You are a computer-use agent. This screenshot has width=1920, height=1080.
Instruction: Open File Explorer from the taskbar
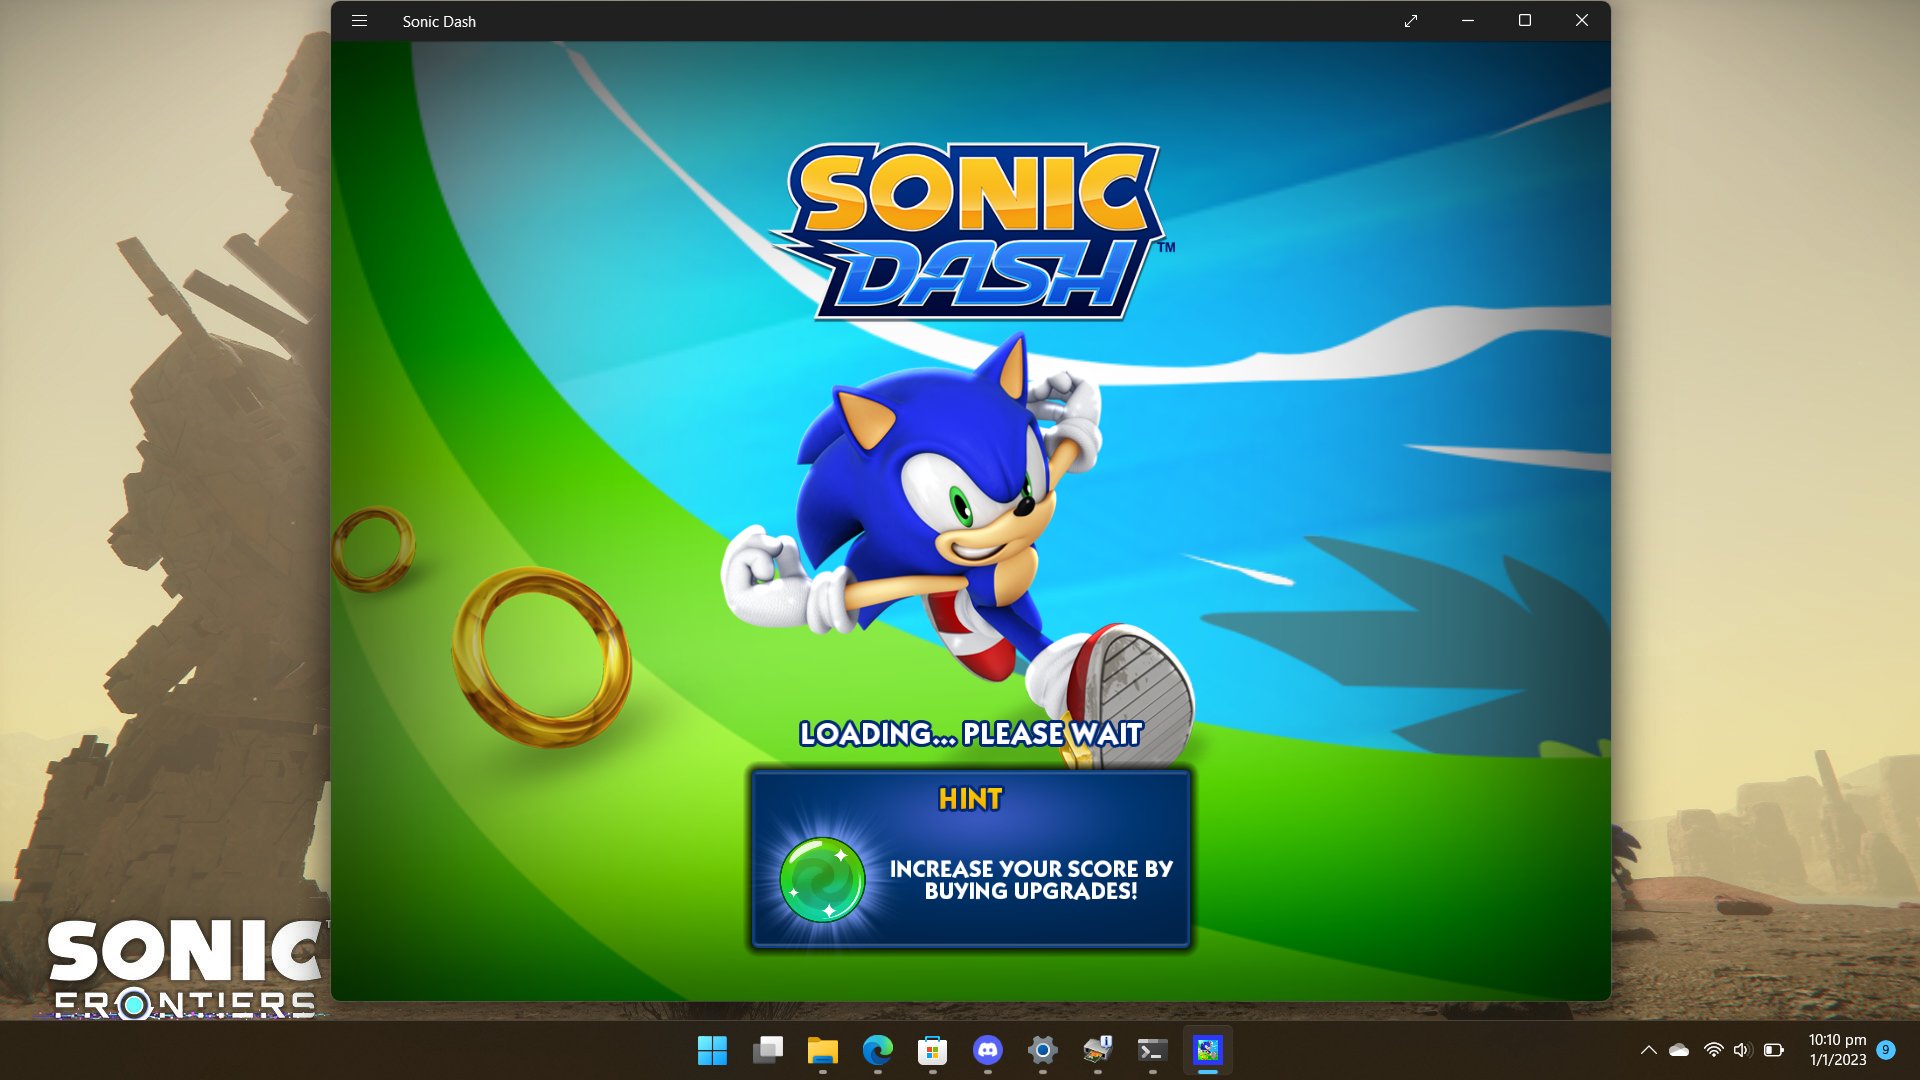coord(822,1050)
